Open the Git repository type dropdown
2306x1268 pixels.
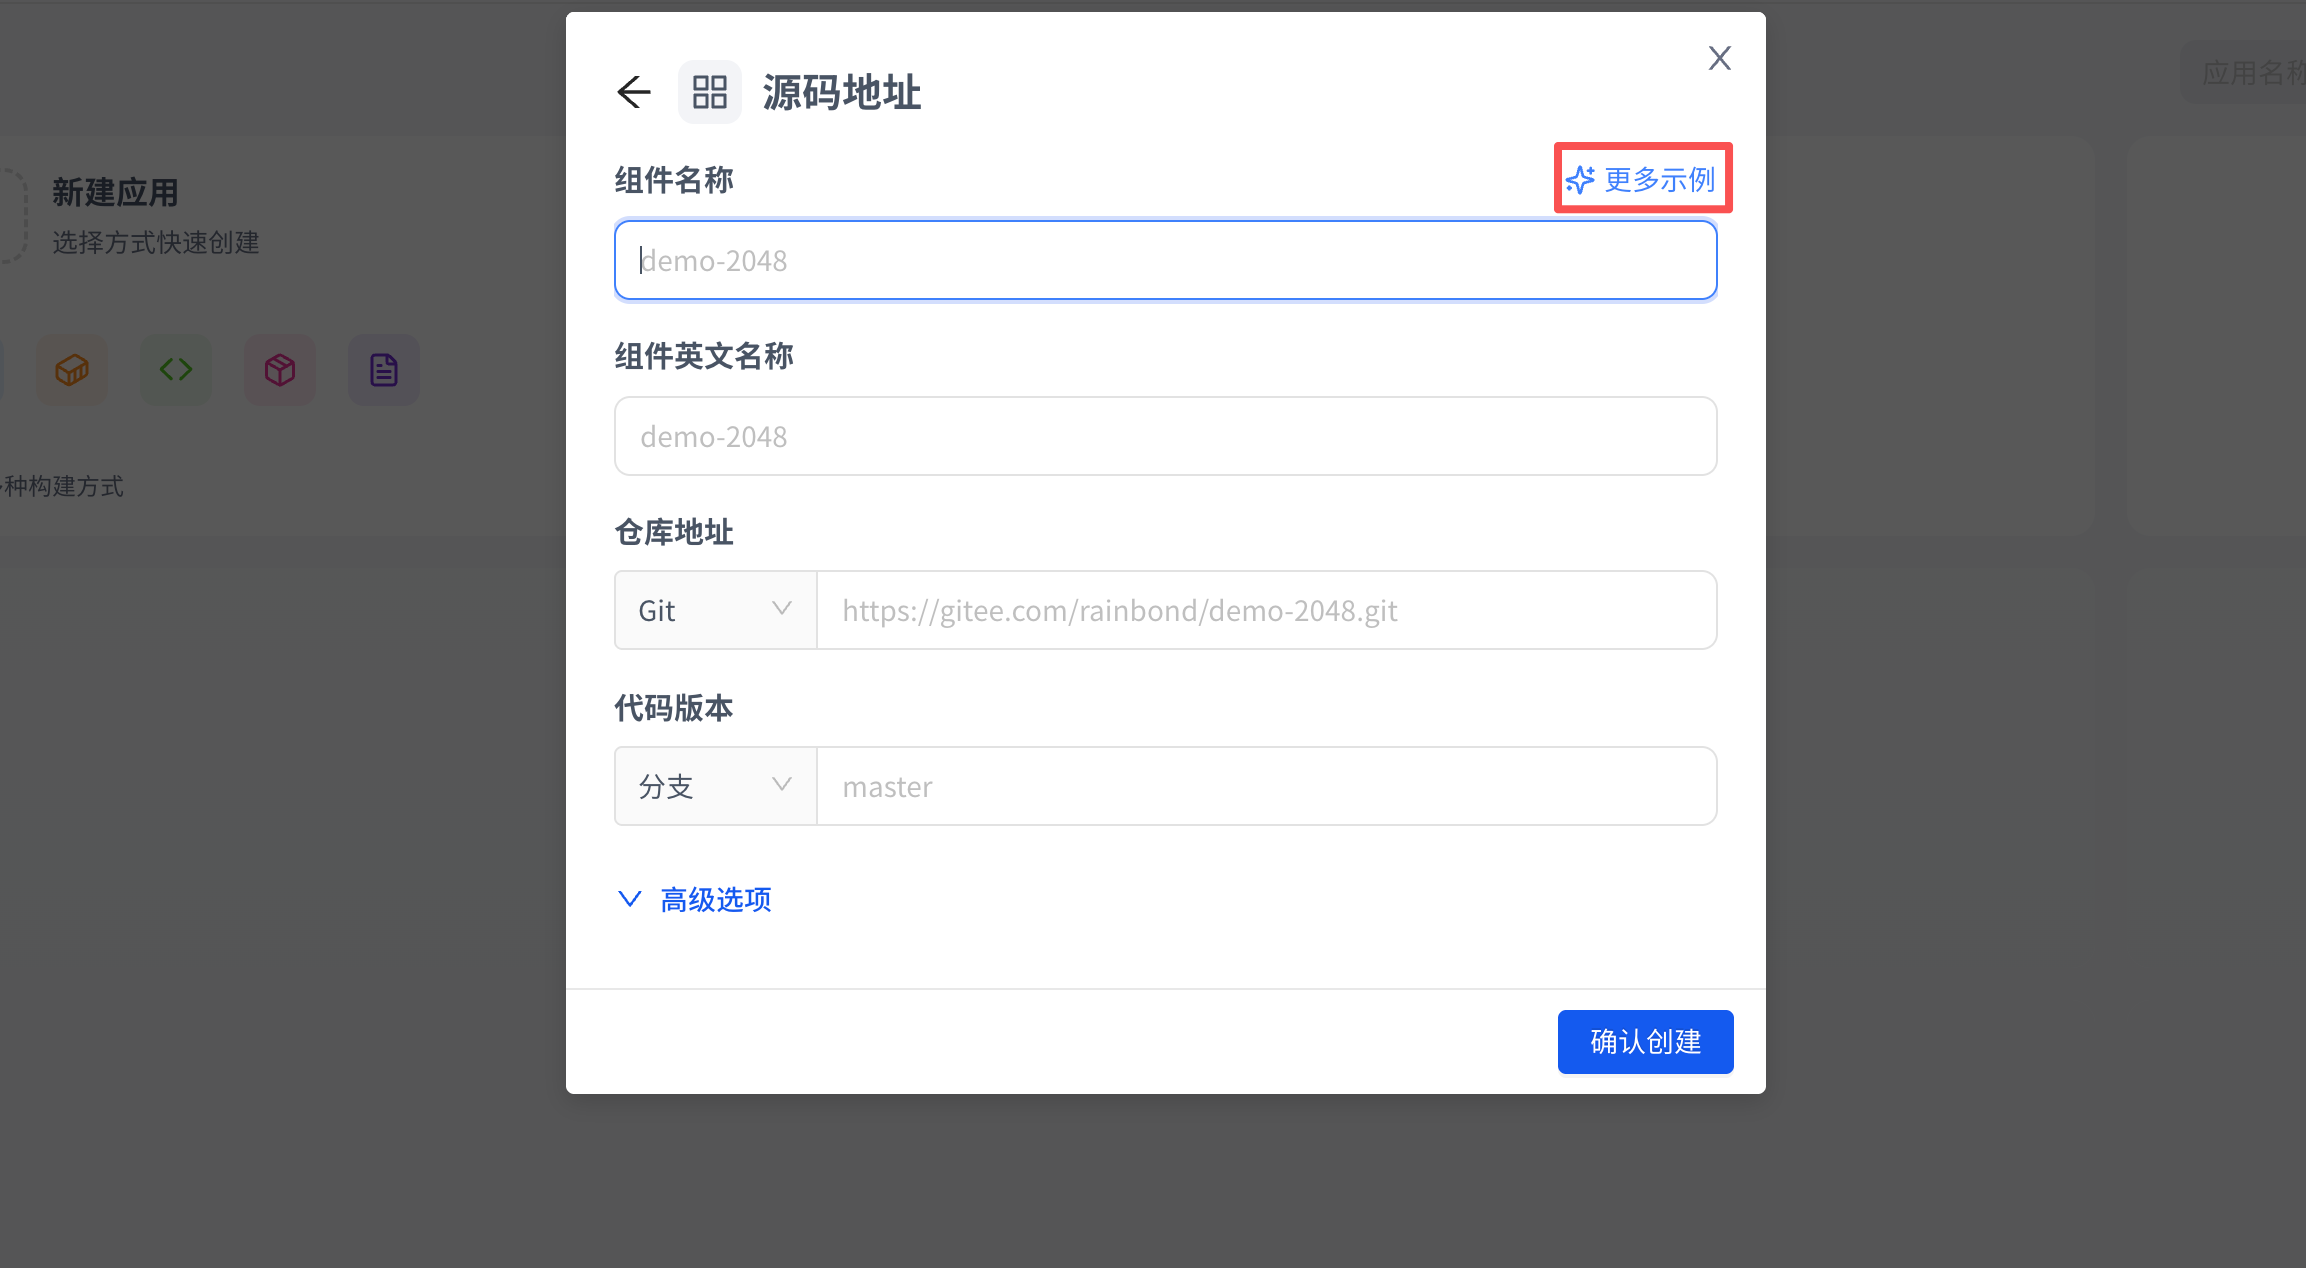(716, 610)
